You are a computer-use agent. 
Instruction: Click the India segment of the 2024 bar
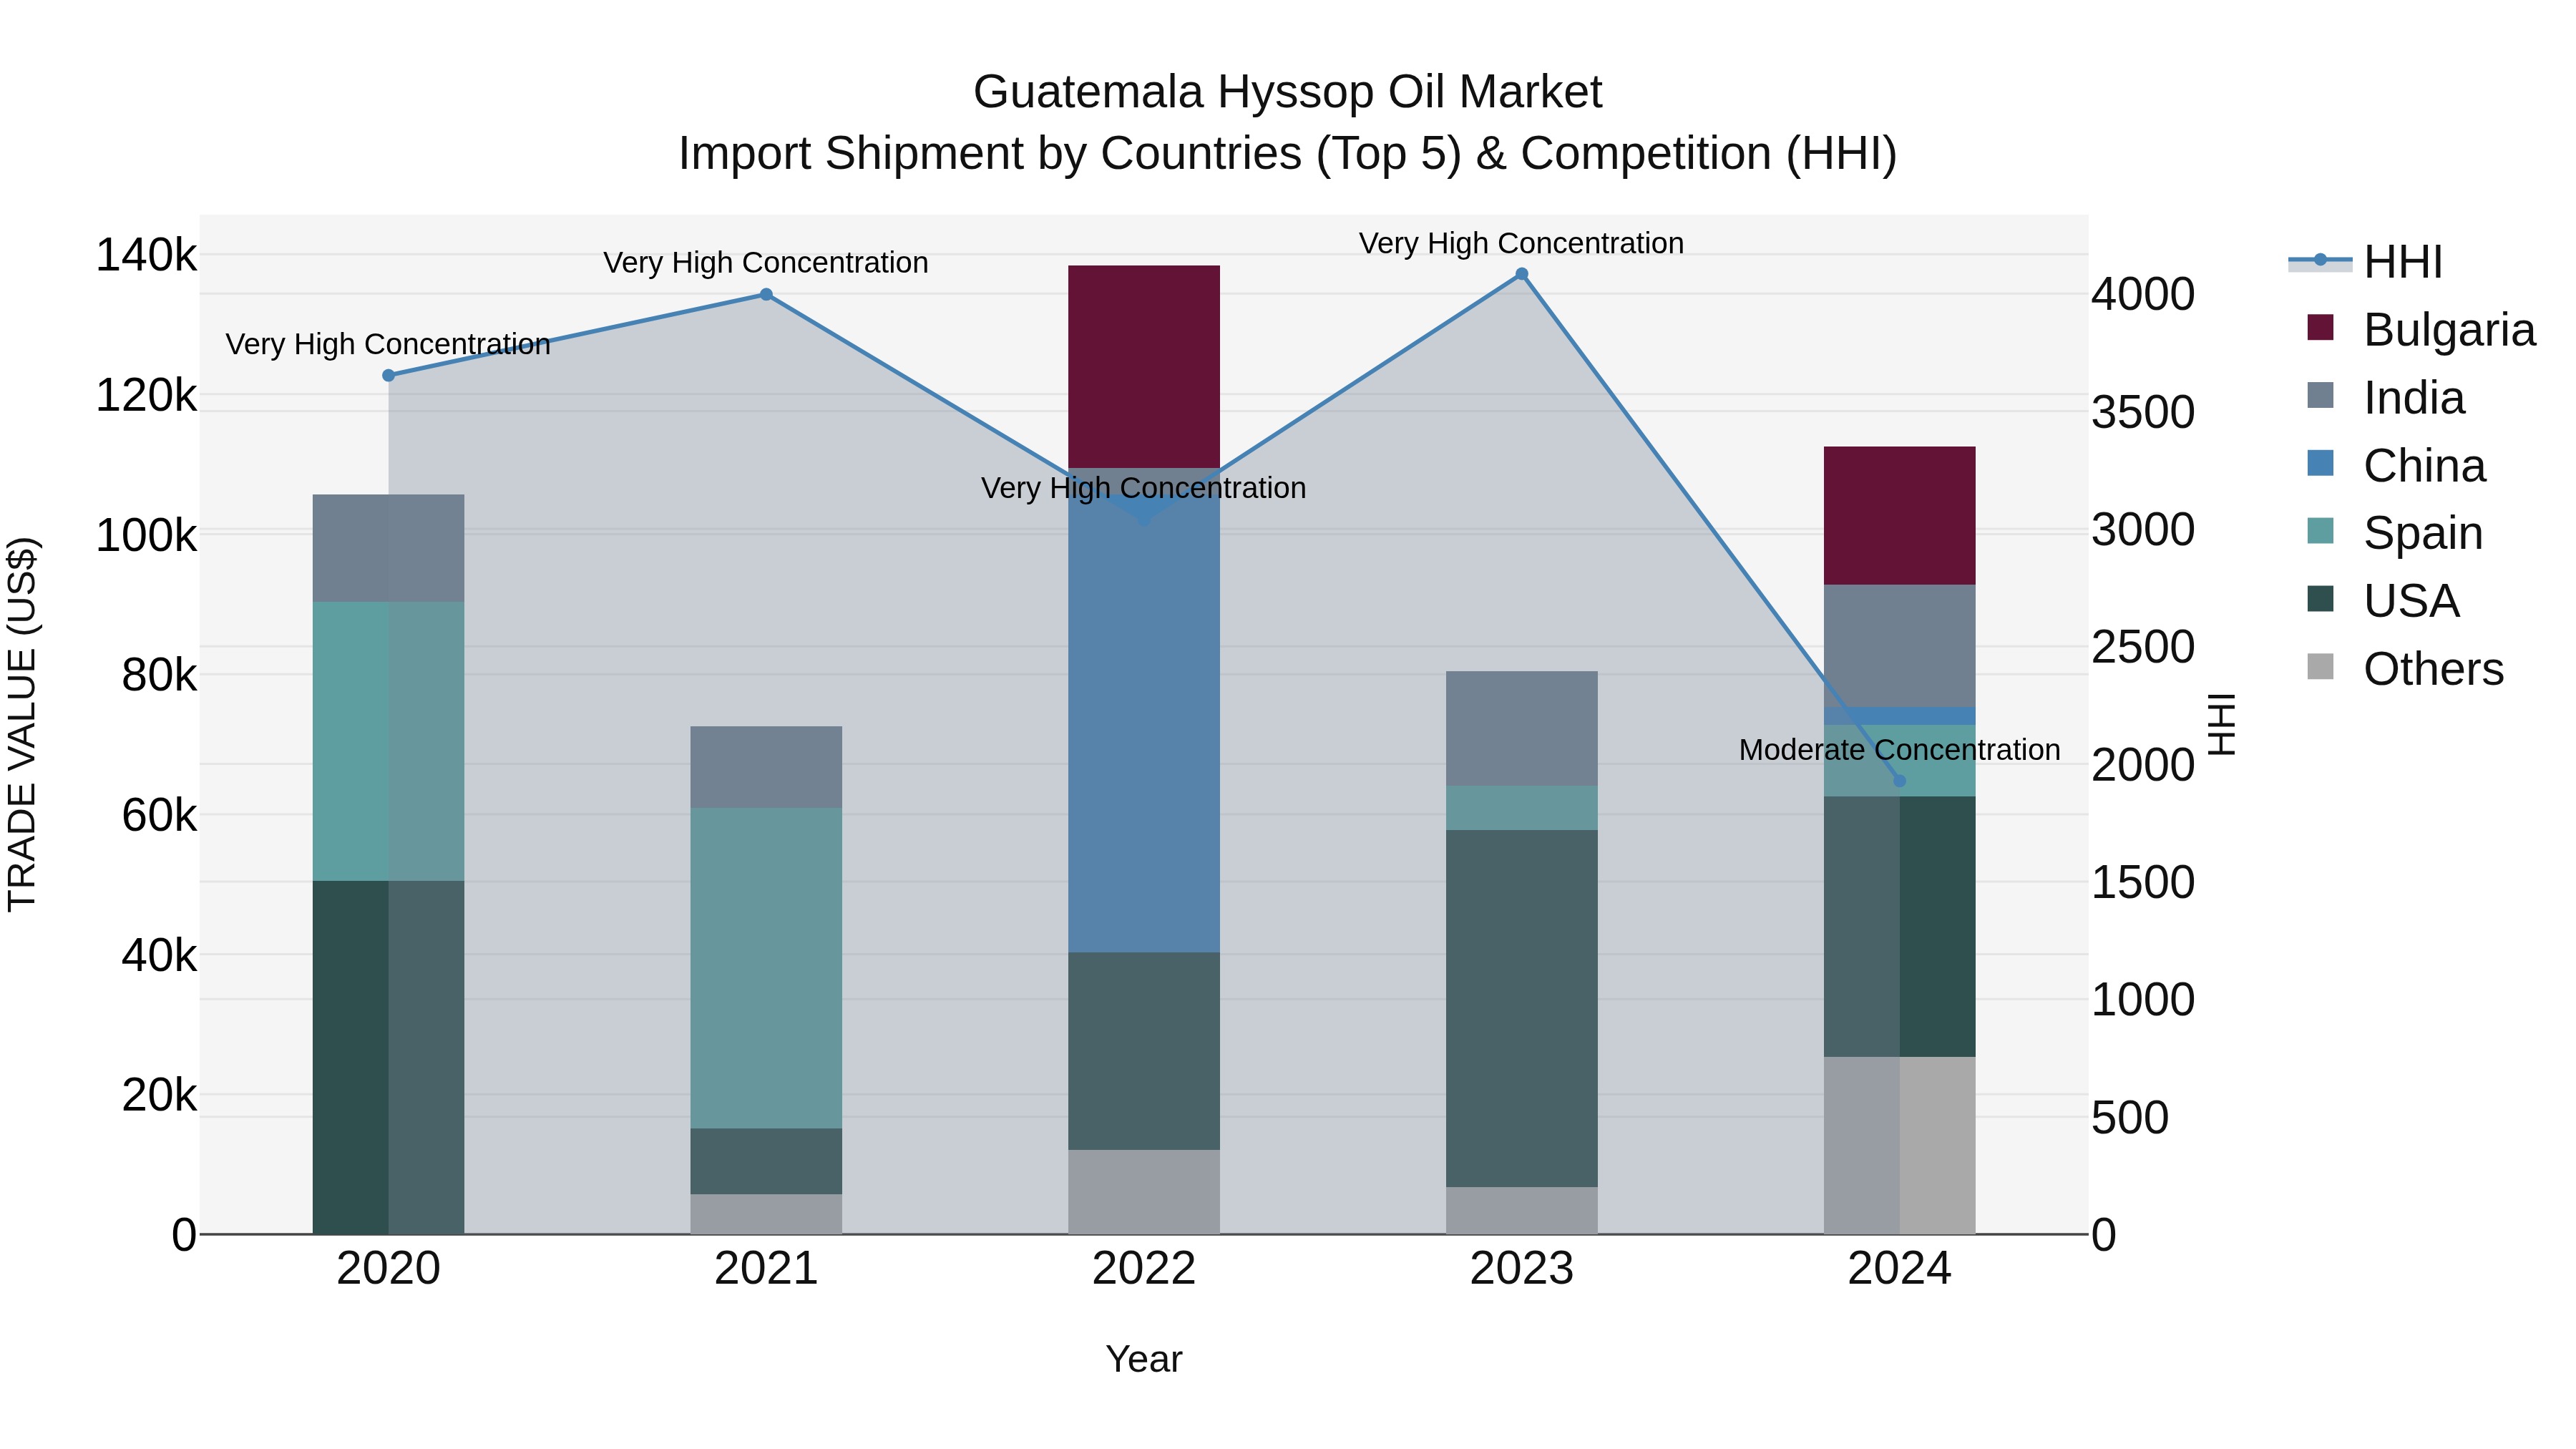pos(1900,646)
